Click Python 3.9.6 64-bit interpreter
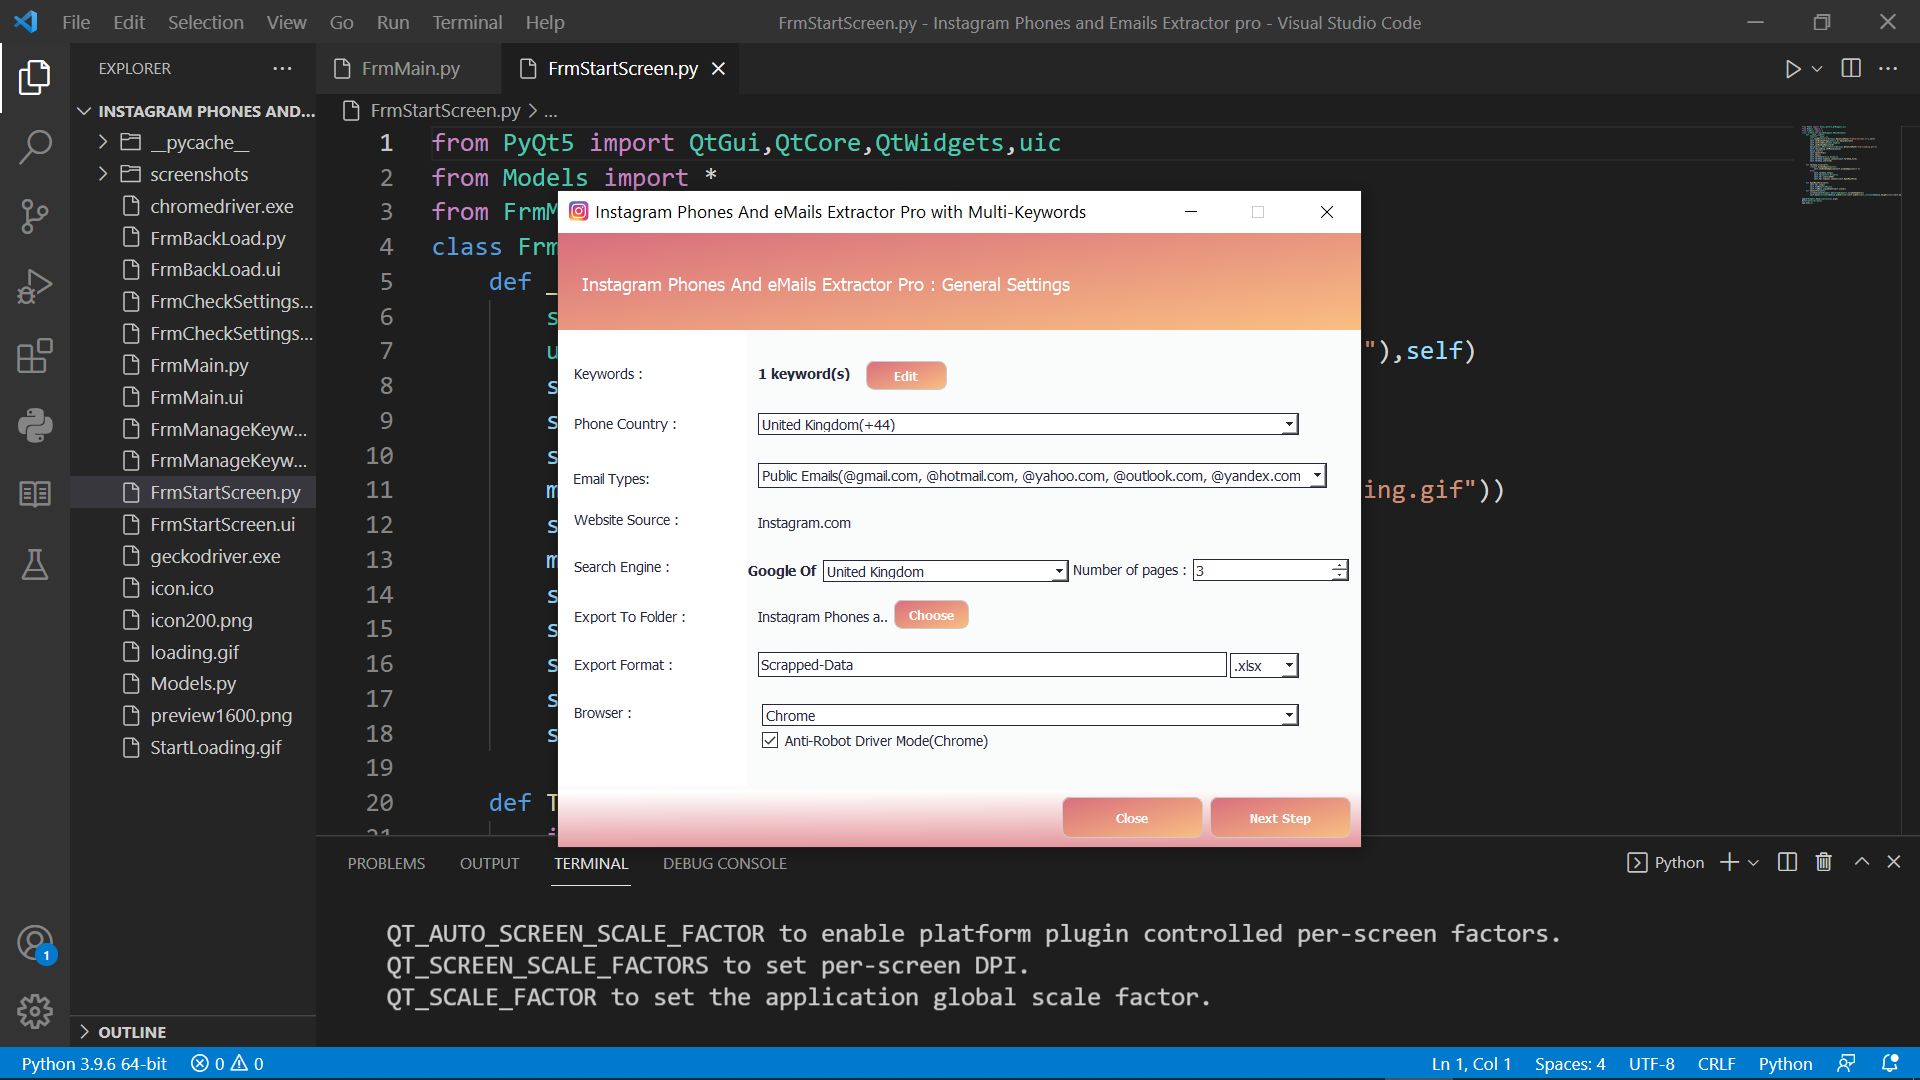Image resolution: width=1920 pixels, height=1080 pixels. pyautogui.click(x=94, y=1063)
